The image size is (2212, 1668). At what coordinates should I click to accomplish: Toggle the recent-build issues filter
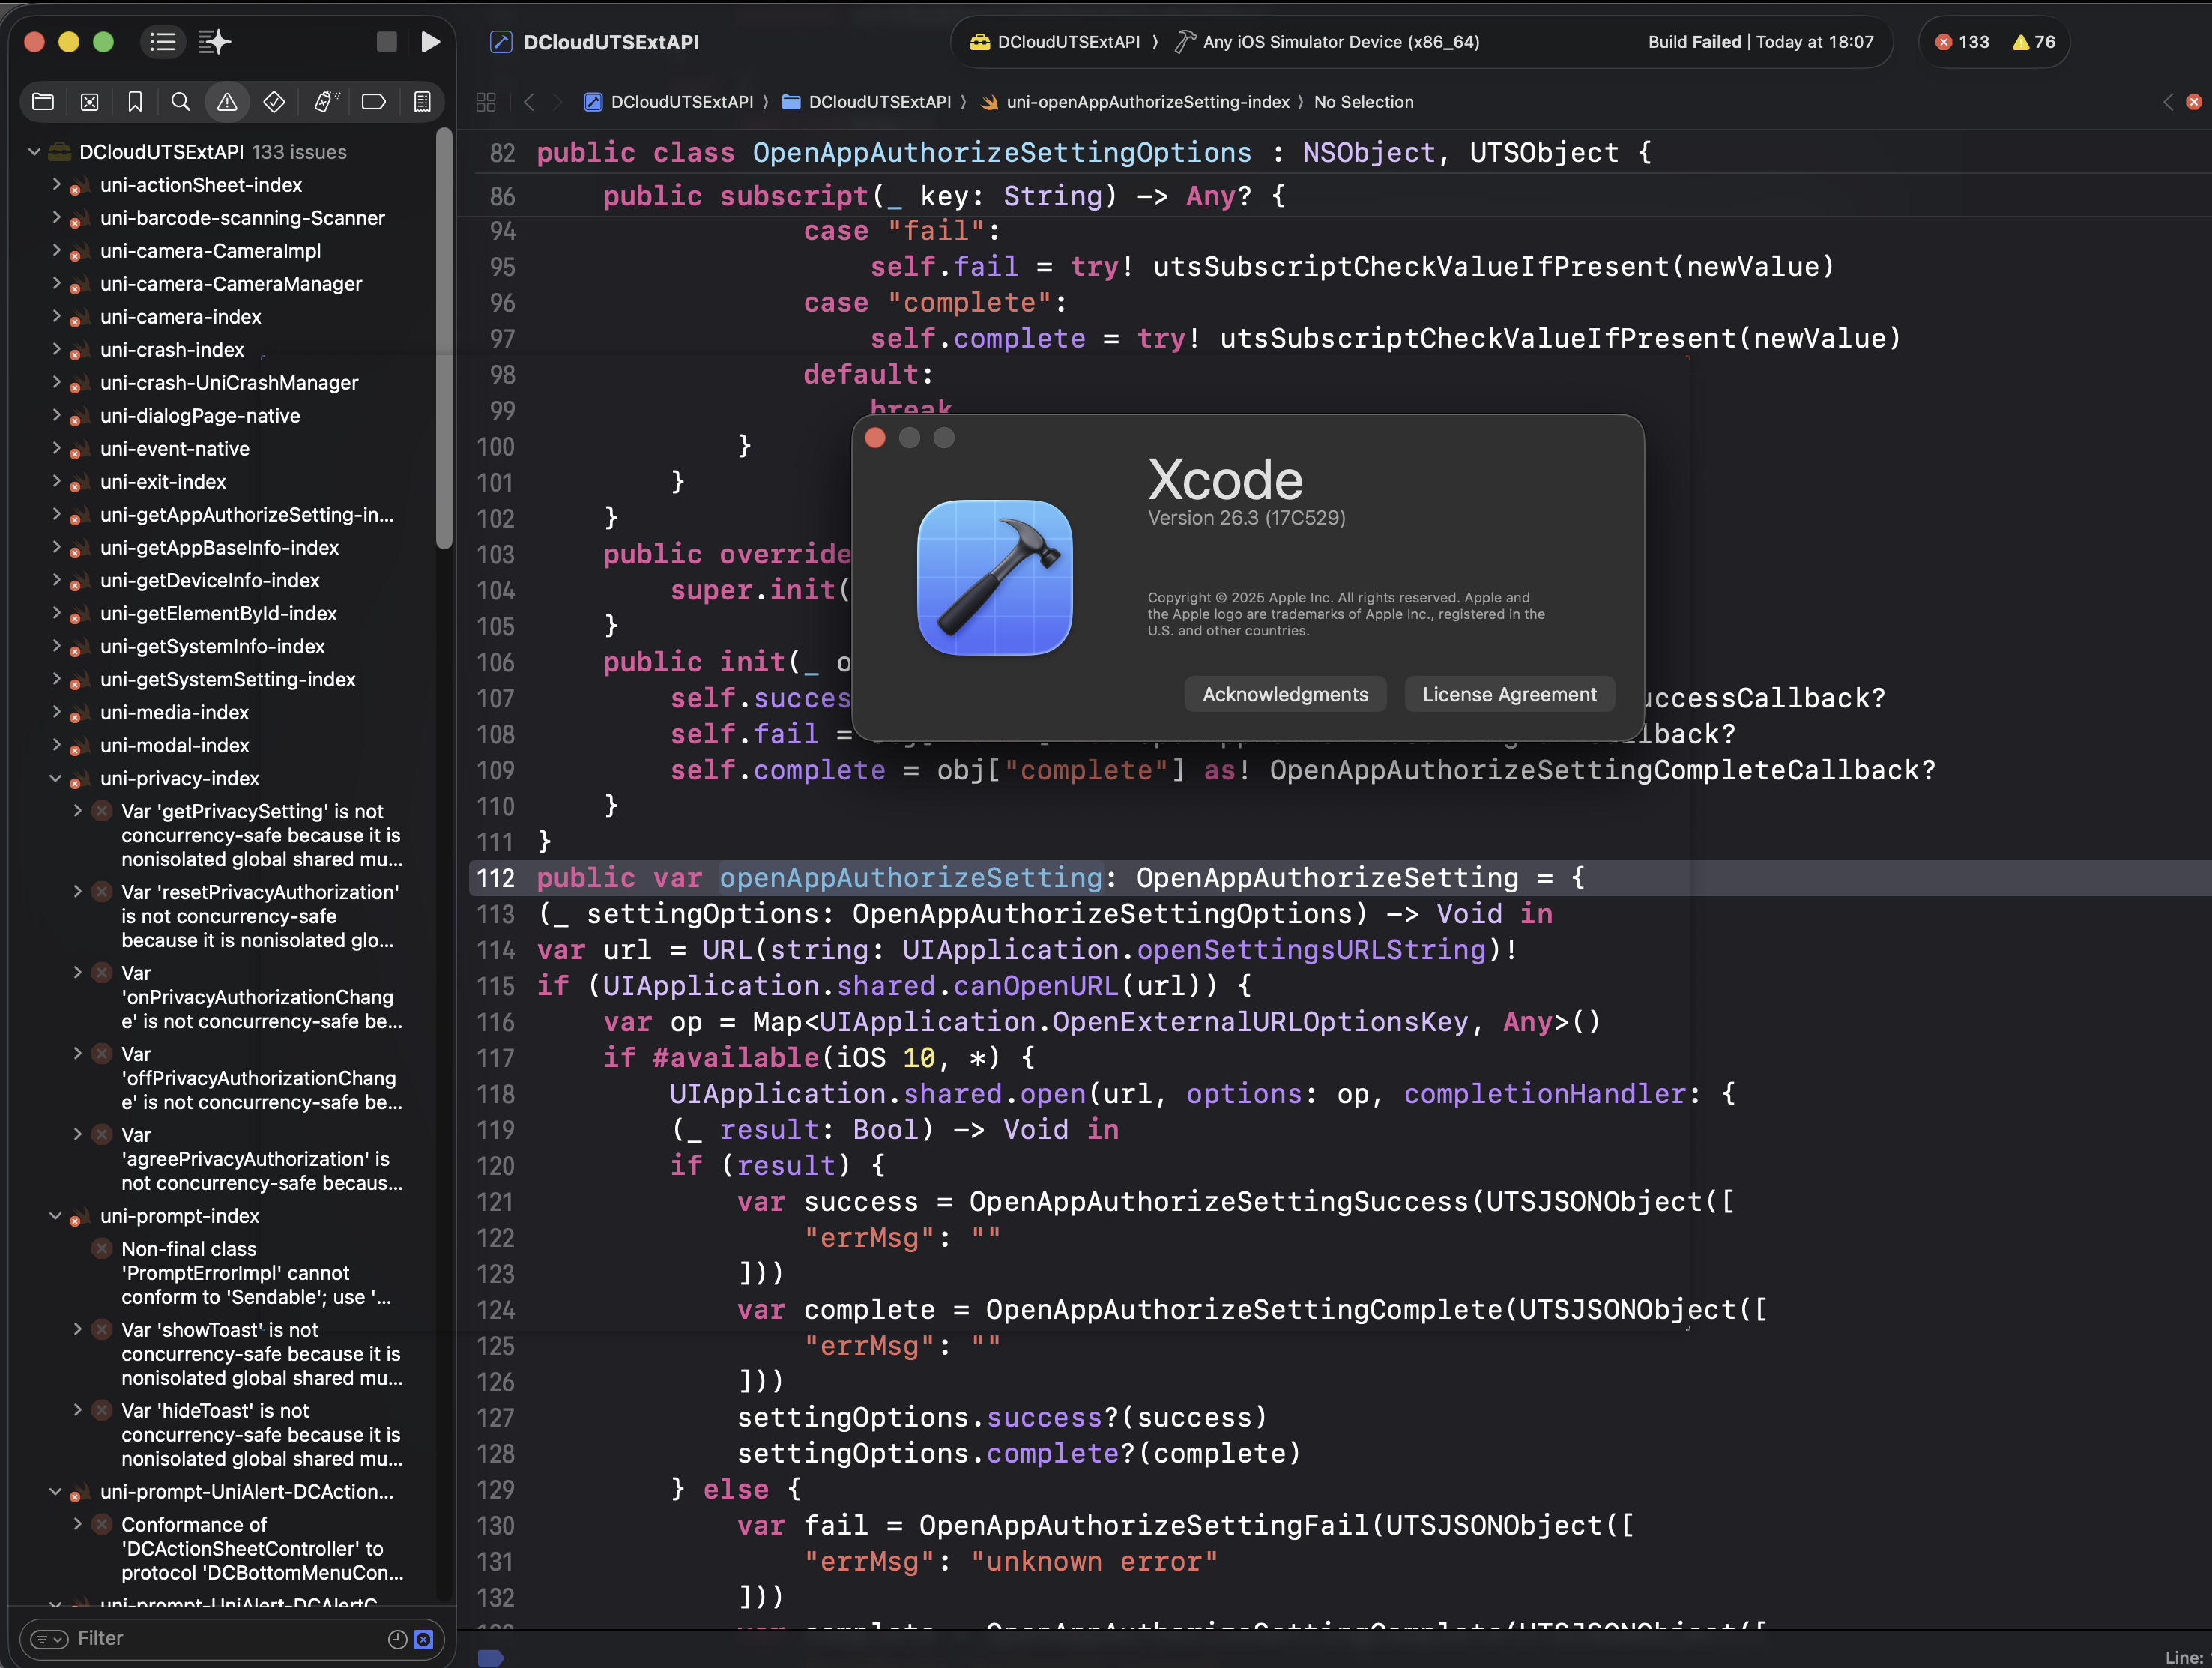pyautogui.click(x=397, y=1638)
